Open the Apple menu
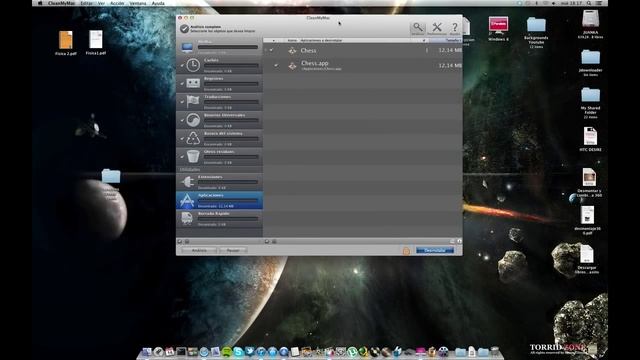This screenshot has width=640, height=360. [40, 3]
